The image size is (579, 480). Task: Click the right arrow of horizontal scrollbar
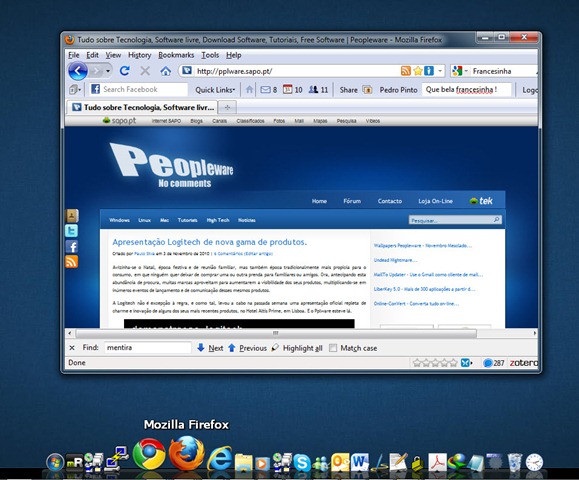(x=534, y=333)
